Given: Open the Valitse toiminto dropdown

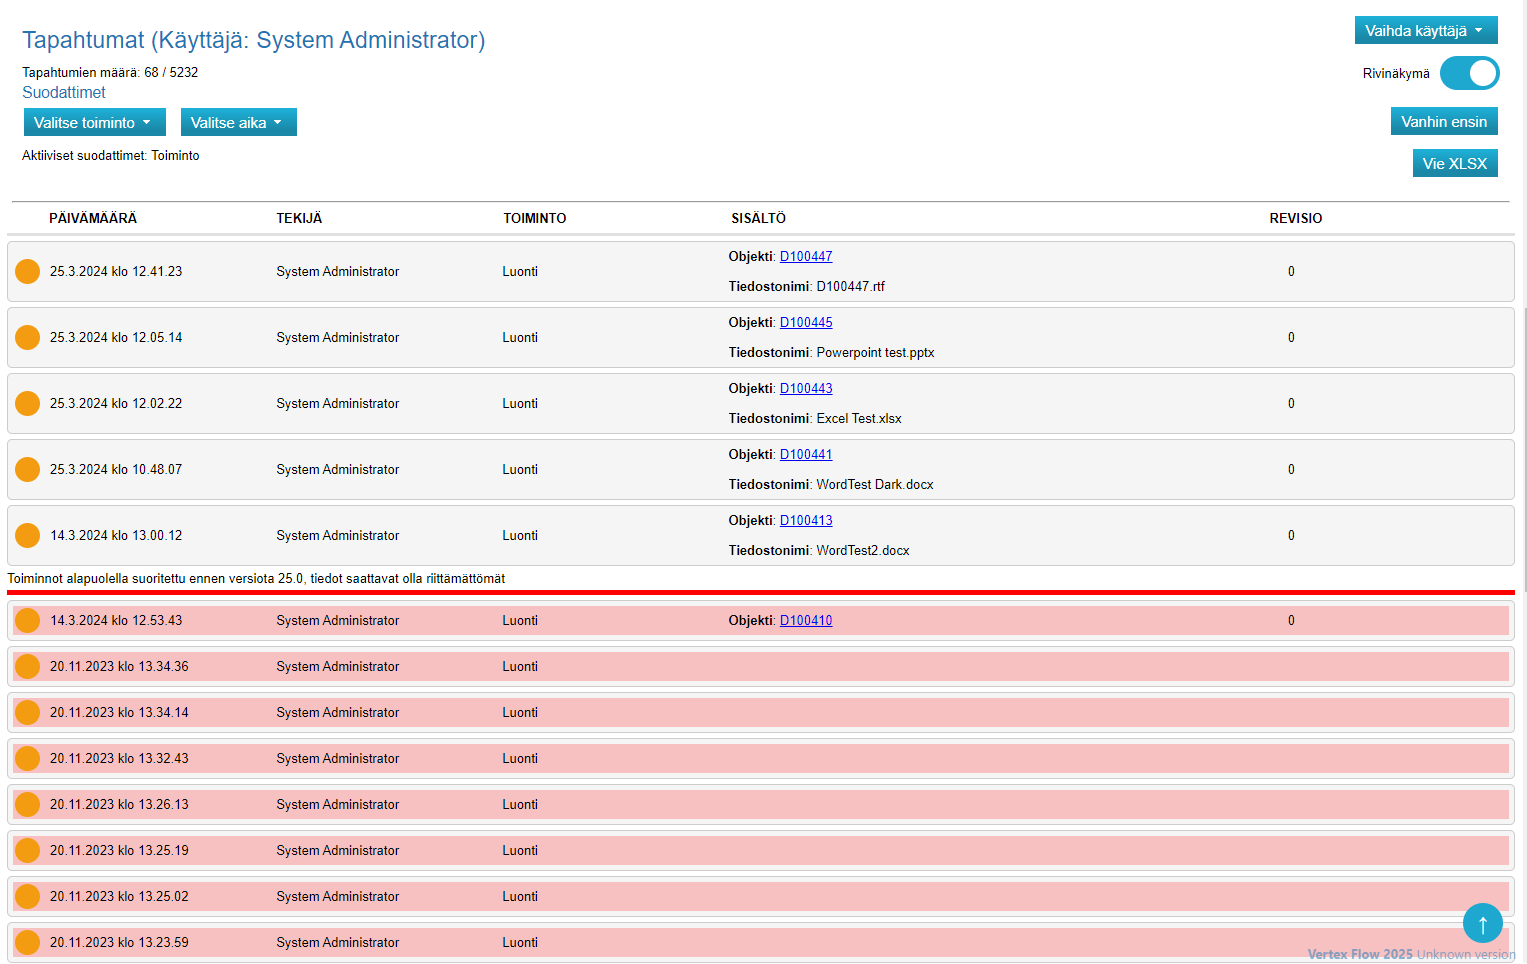Looking at the screenshot, I should pos(94,122).
